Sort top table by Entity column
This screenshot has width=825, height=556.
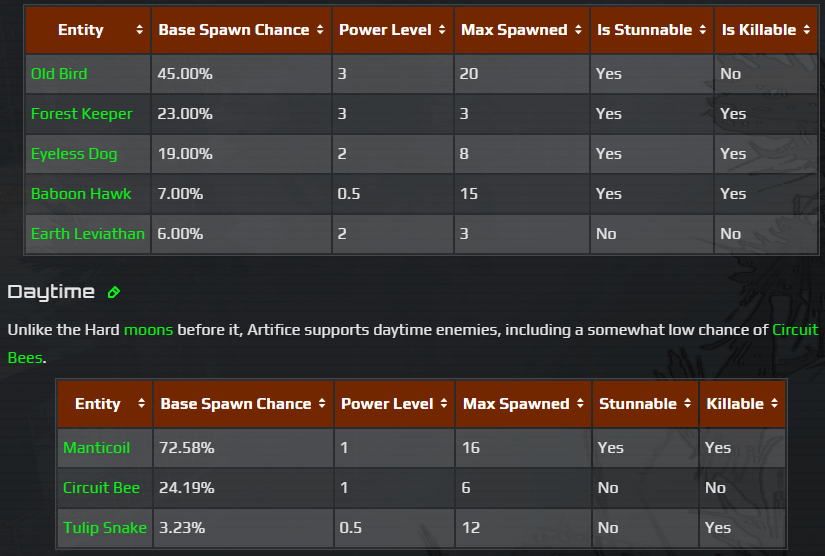(x=88, y=30)
